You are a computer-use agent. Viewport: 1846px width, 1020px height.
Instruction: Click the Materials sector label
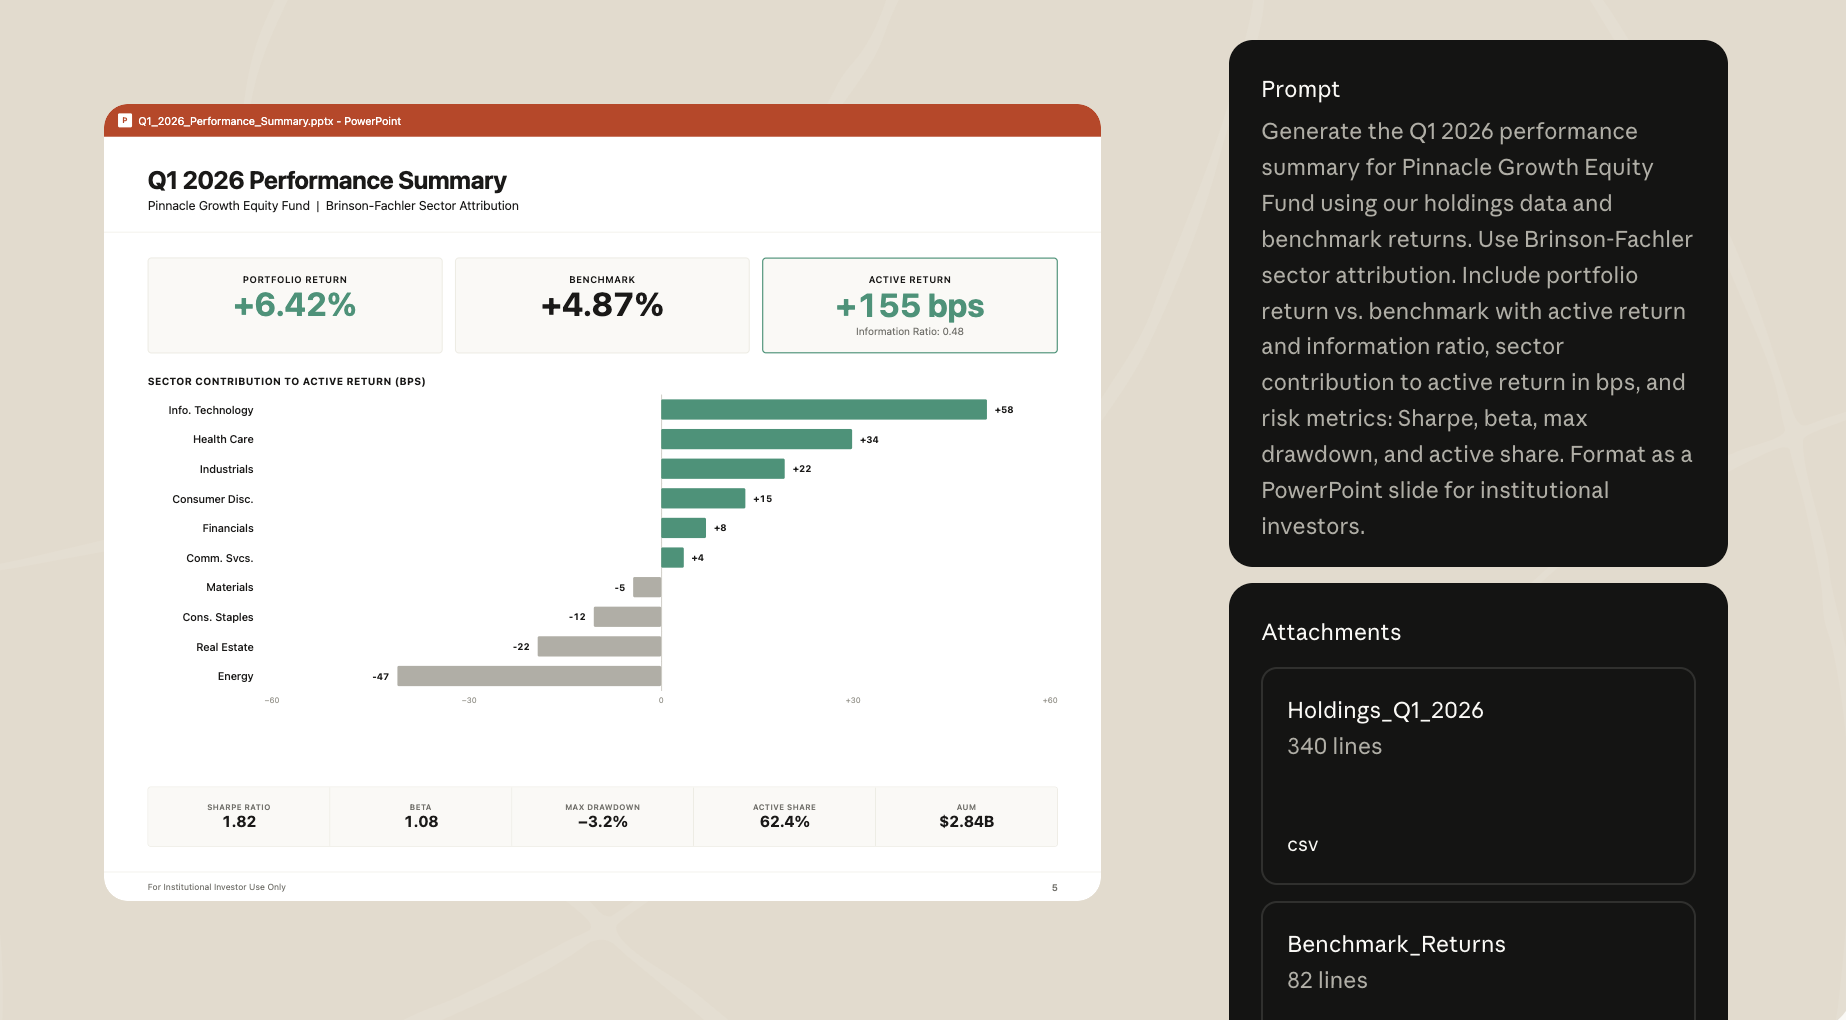(x=230, y=588)
